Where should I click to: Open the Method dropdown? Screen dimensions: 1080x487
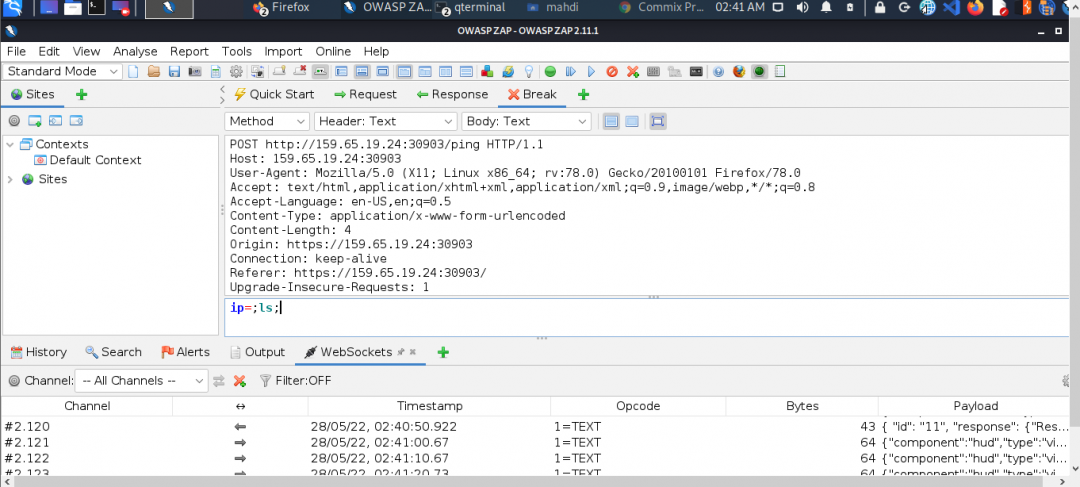coord(267,121)
